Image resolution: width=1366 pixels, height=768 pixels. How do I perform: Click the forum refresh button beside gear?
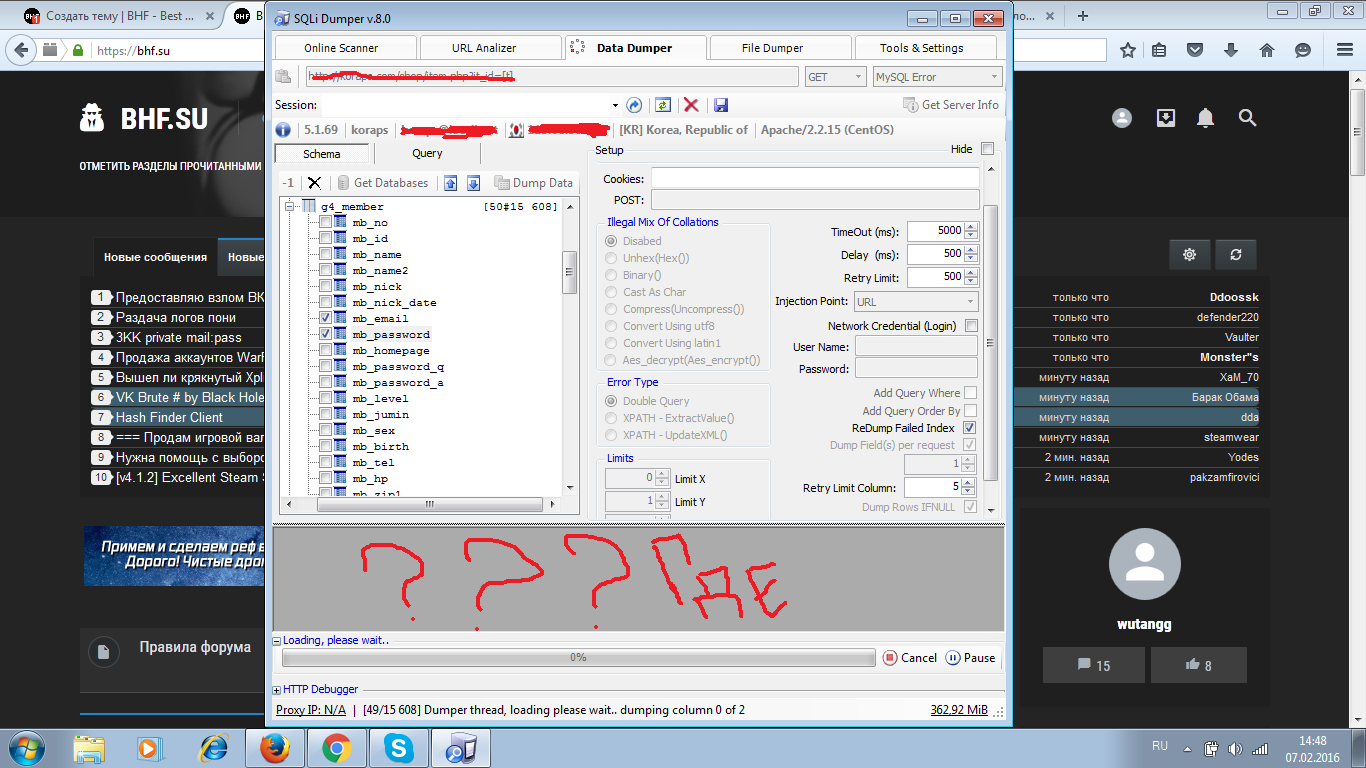pos(1236,255)
